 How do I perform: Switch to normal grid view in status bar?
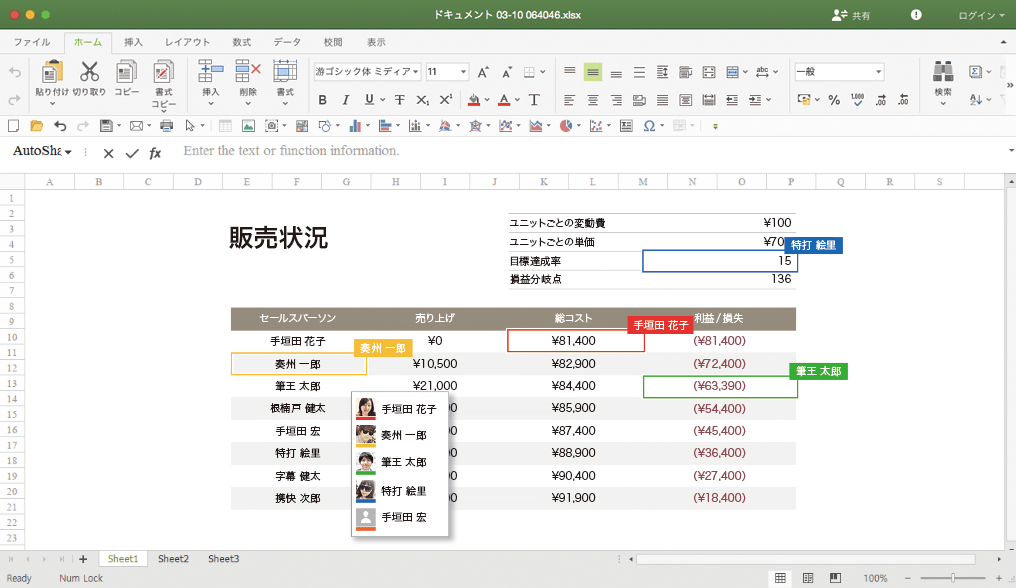(x=781, y=578)
